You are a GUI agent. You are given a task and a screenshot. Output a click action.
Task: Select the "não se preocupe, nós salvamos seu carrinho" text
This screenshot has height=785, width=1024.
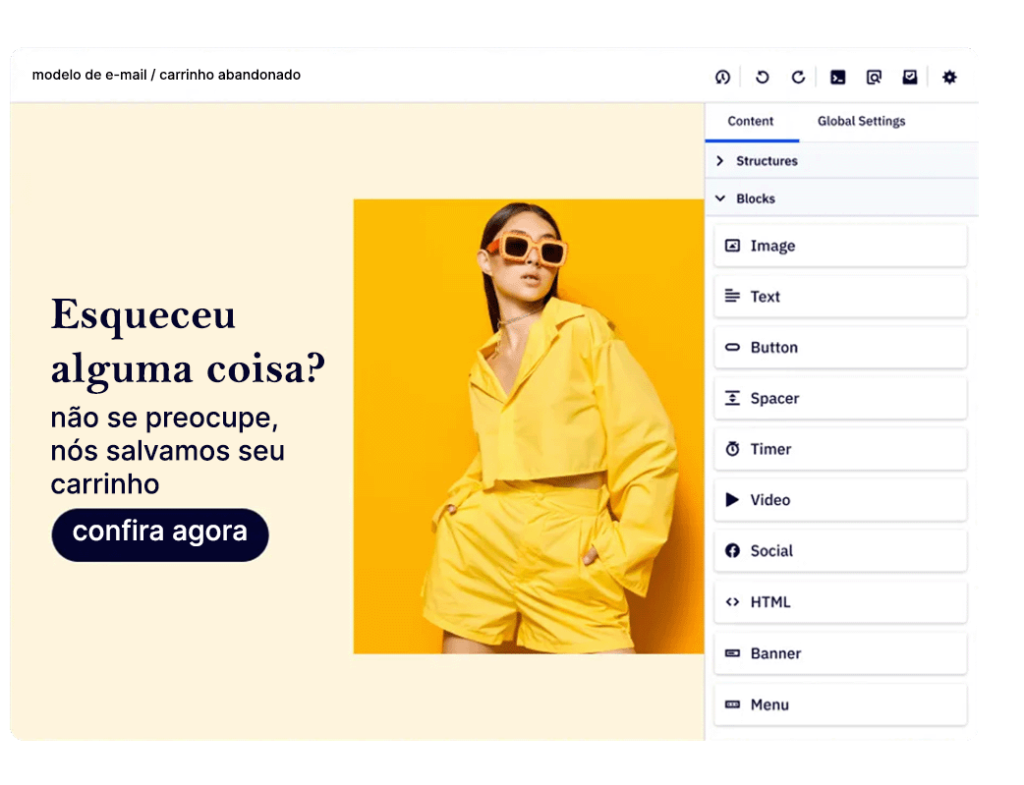168,451
